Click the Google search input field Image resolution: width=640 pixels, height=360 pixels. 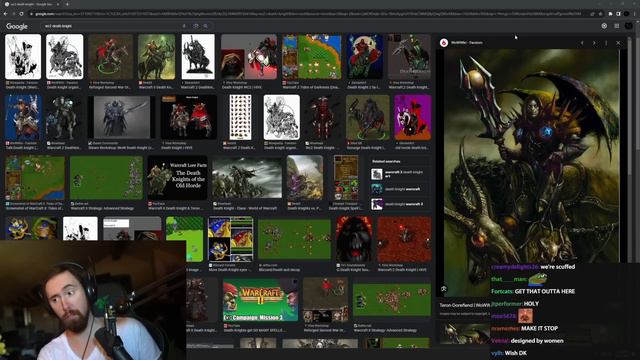[112, 26]
